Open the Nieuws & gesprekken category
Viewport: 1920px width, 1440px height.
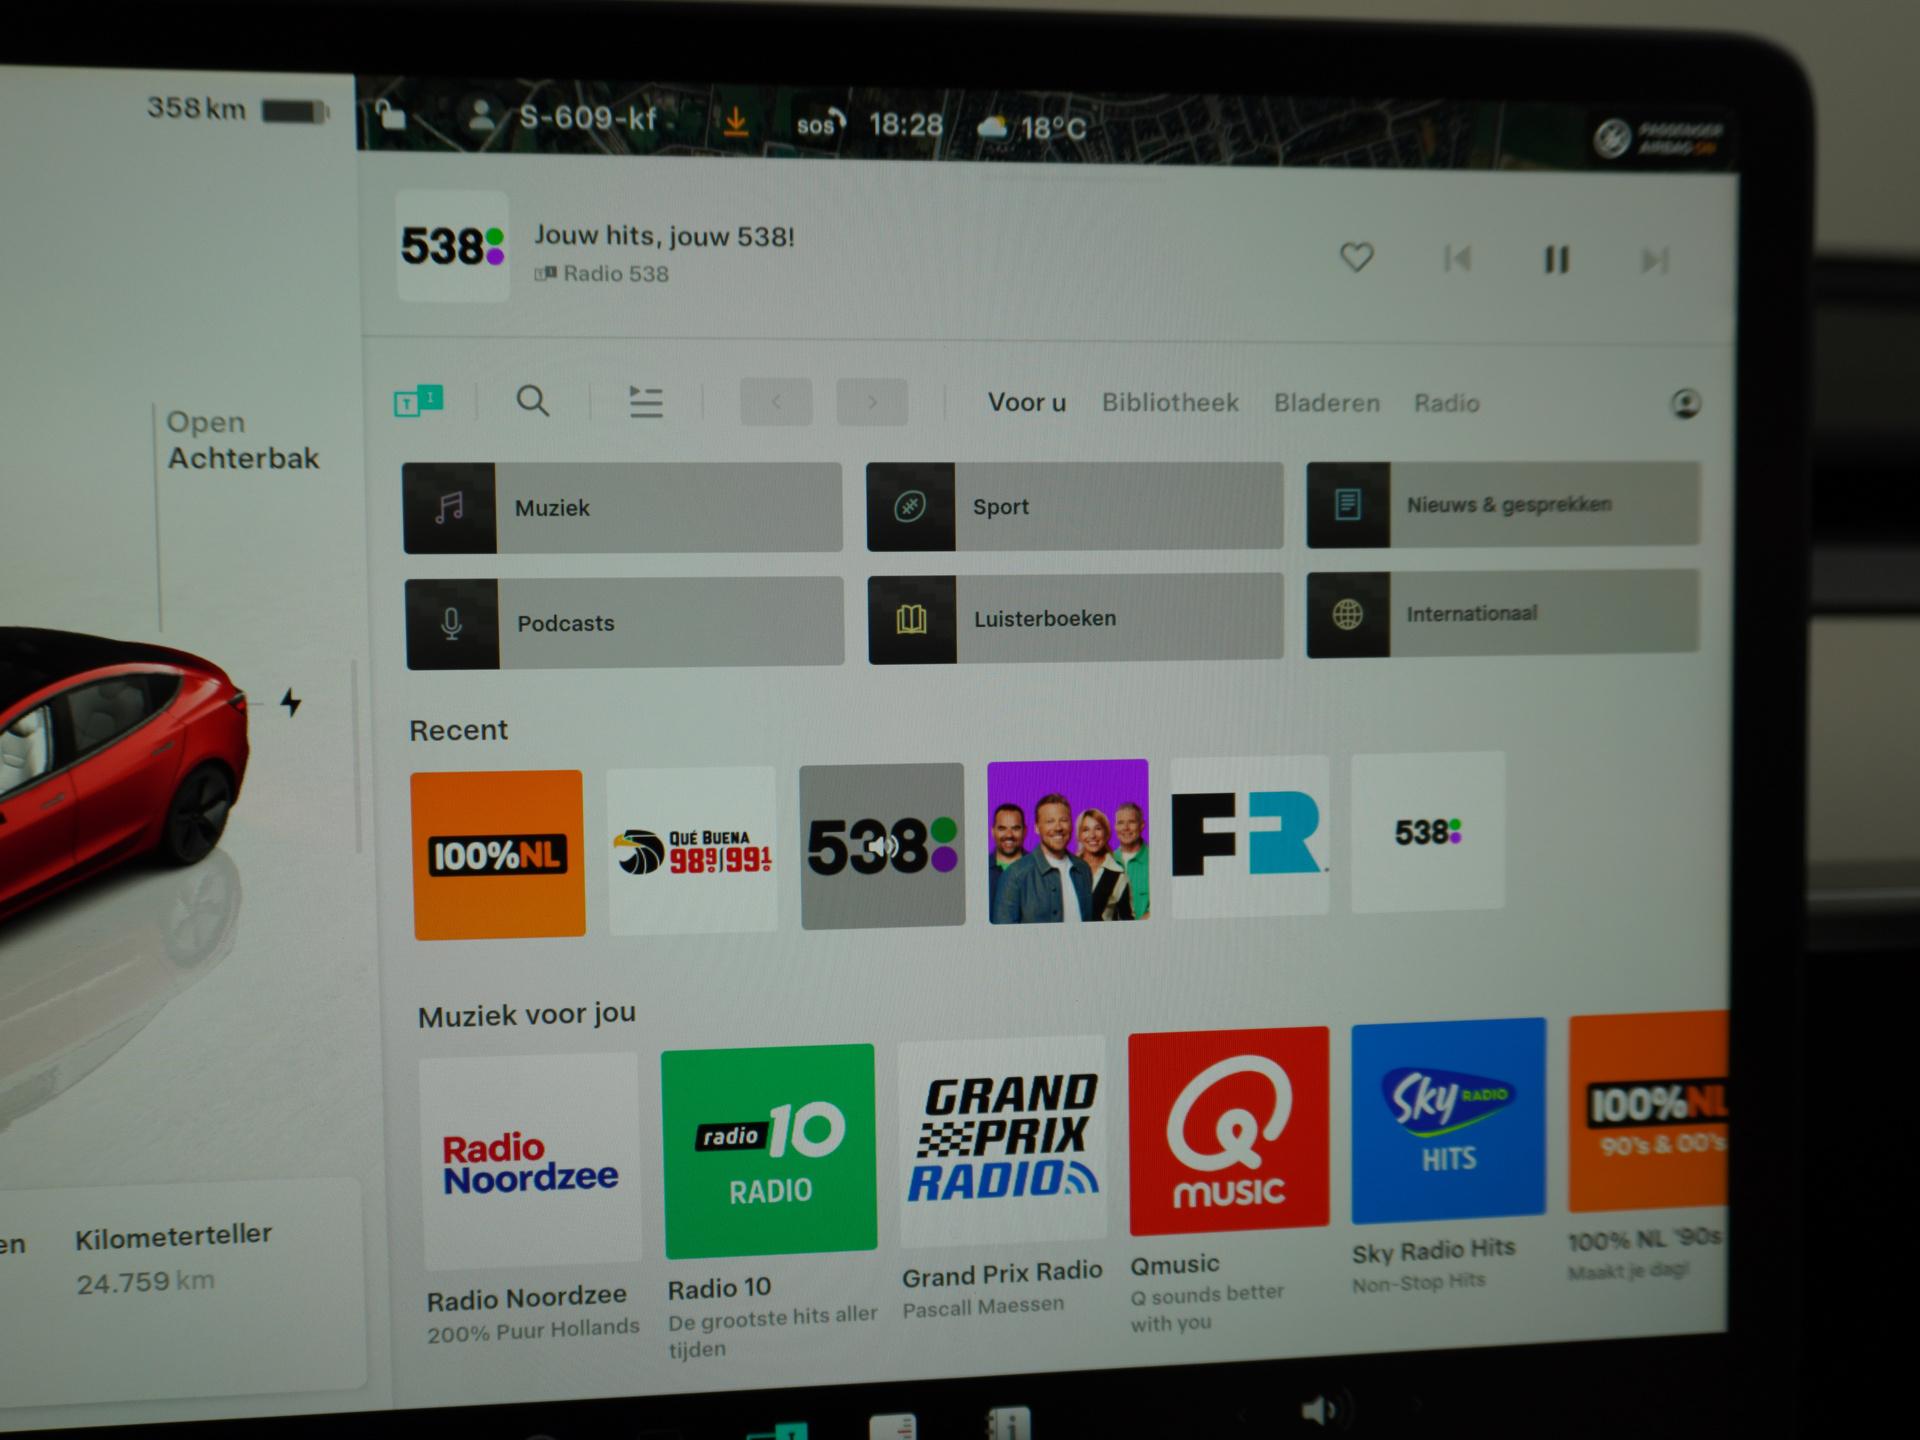pos(1503,504)
